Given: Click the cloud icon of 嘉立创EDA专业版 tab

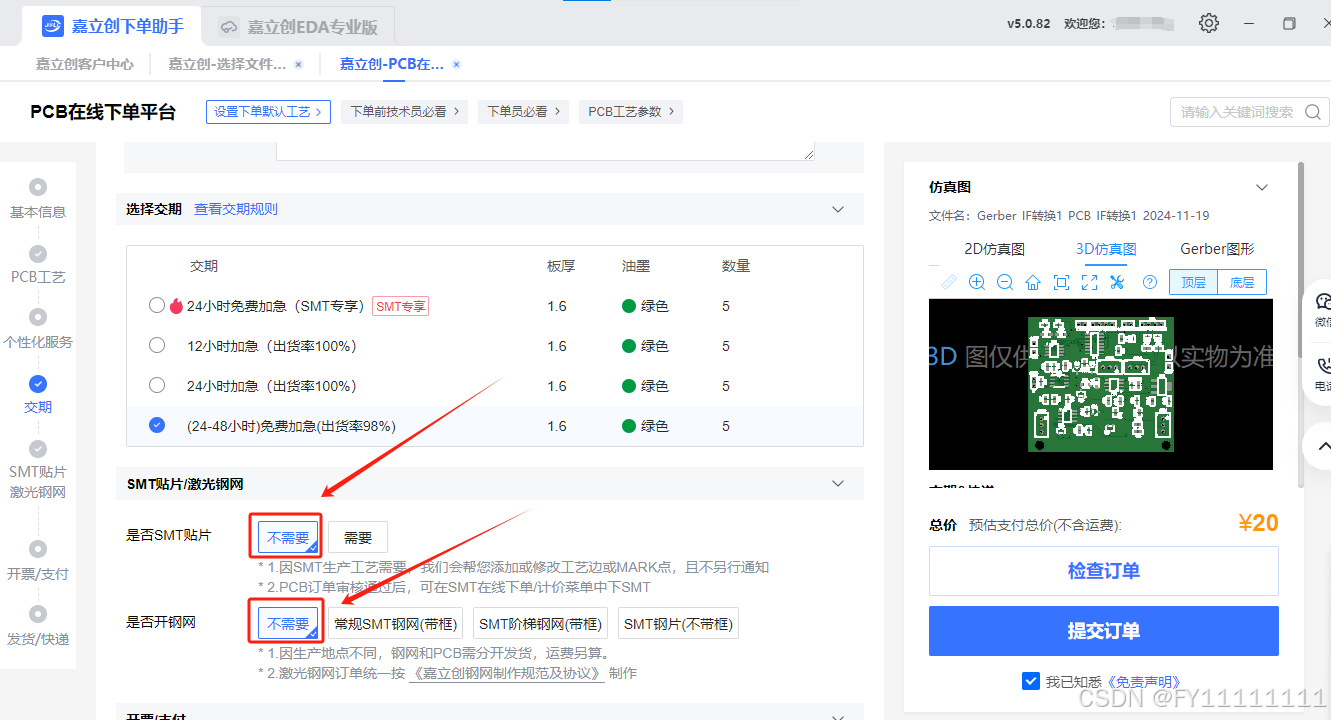Looking at the screenshot, I should point(230,27).
